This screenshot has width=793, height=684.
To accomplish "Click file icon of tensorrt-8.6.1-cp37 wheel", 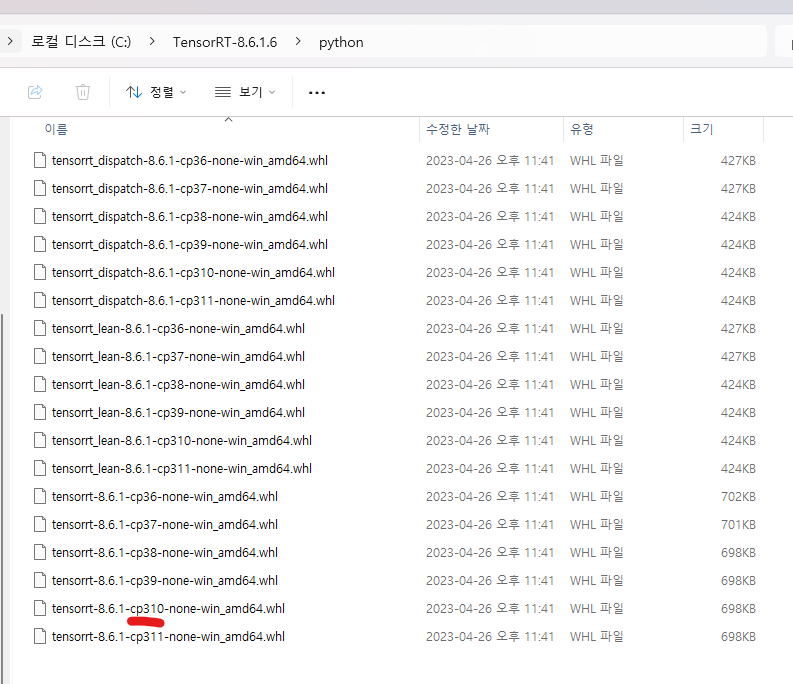I will coord(40,524).
